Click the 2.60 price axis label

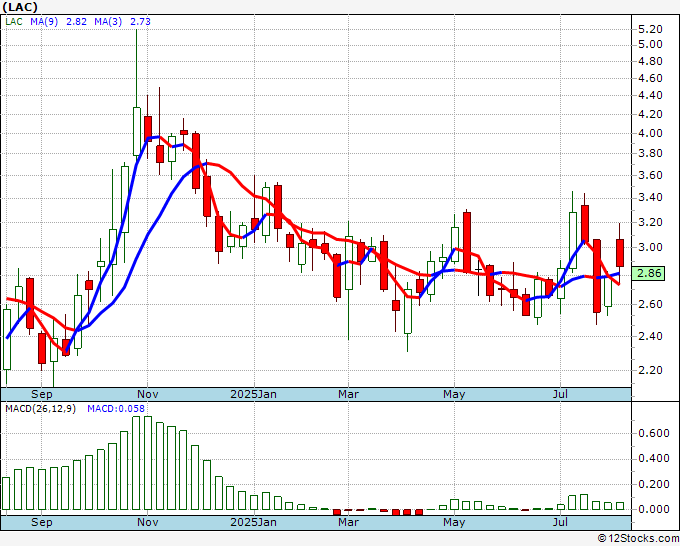coord(651,304)
